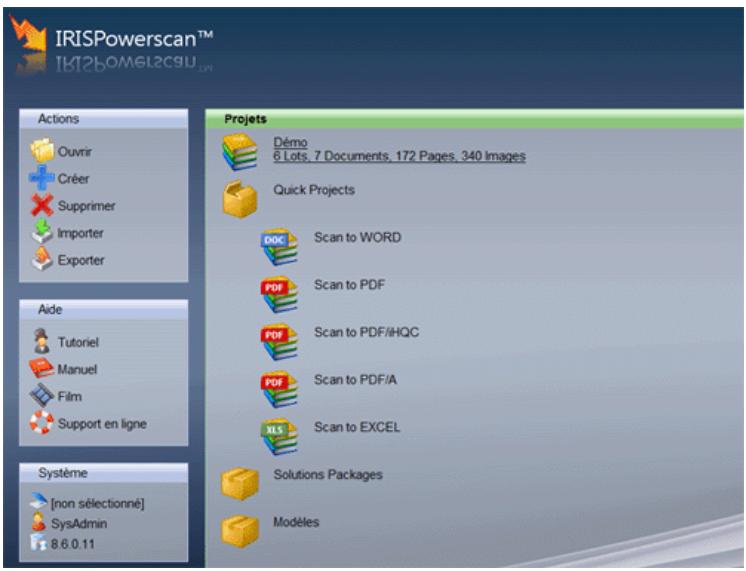
Task: Click the SysAdmin user name text
Action: point(79,524)
